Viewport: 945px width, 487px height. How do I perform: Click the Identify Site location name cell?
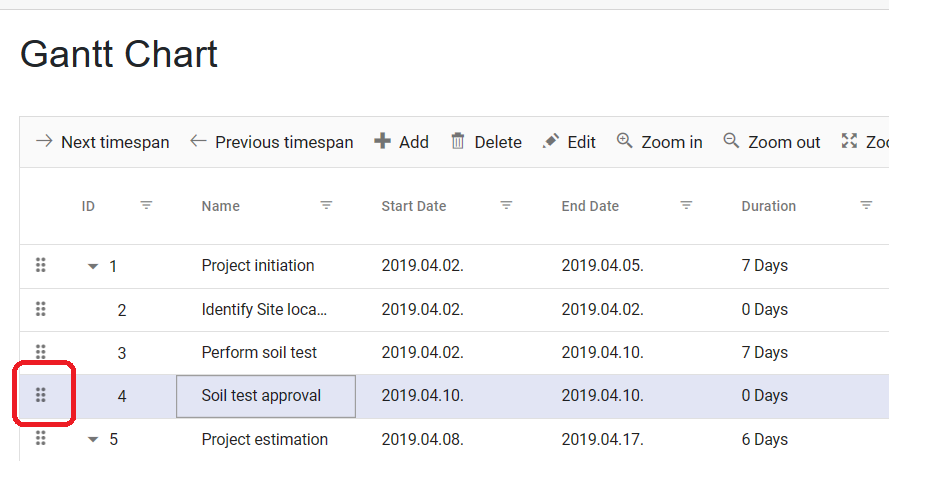tap(264, 310)
